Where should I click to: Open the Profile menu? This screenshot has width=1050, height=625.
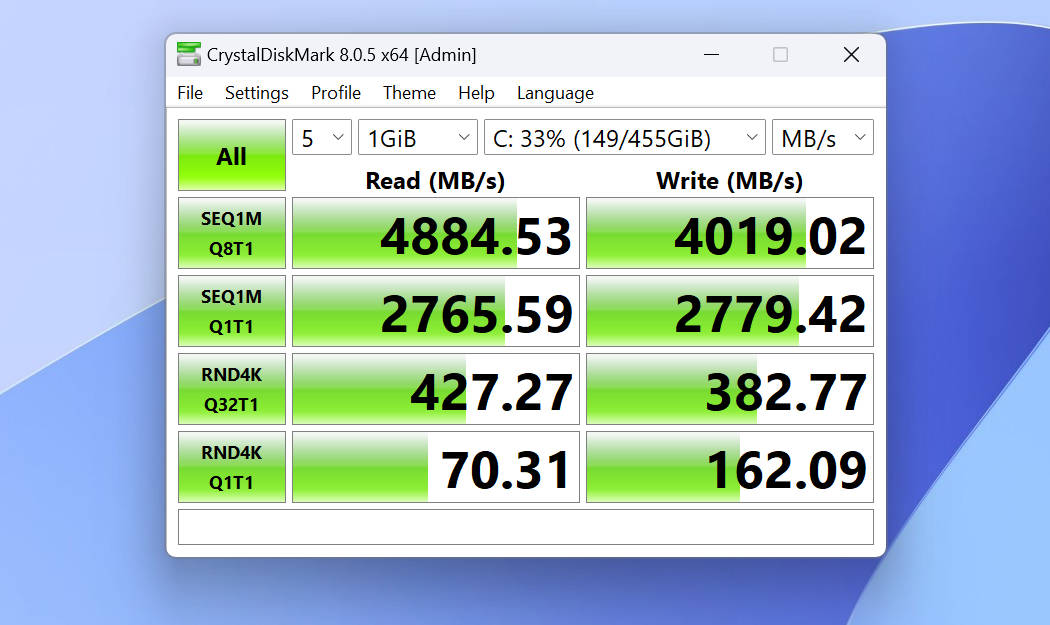(x=335, y=93)
